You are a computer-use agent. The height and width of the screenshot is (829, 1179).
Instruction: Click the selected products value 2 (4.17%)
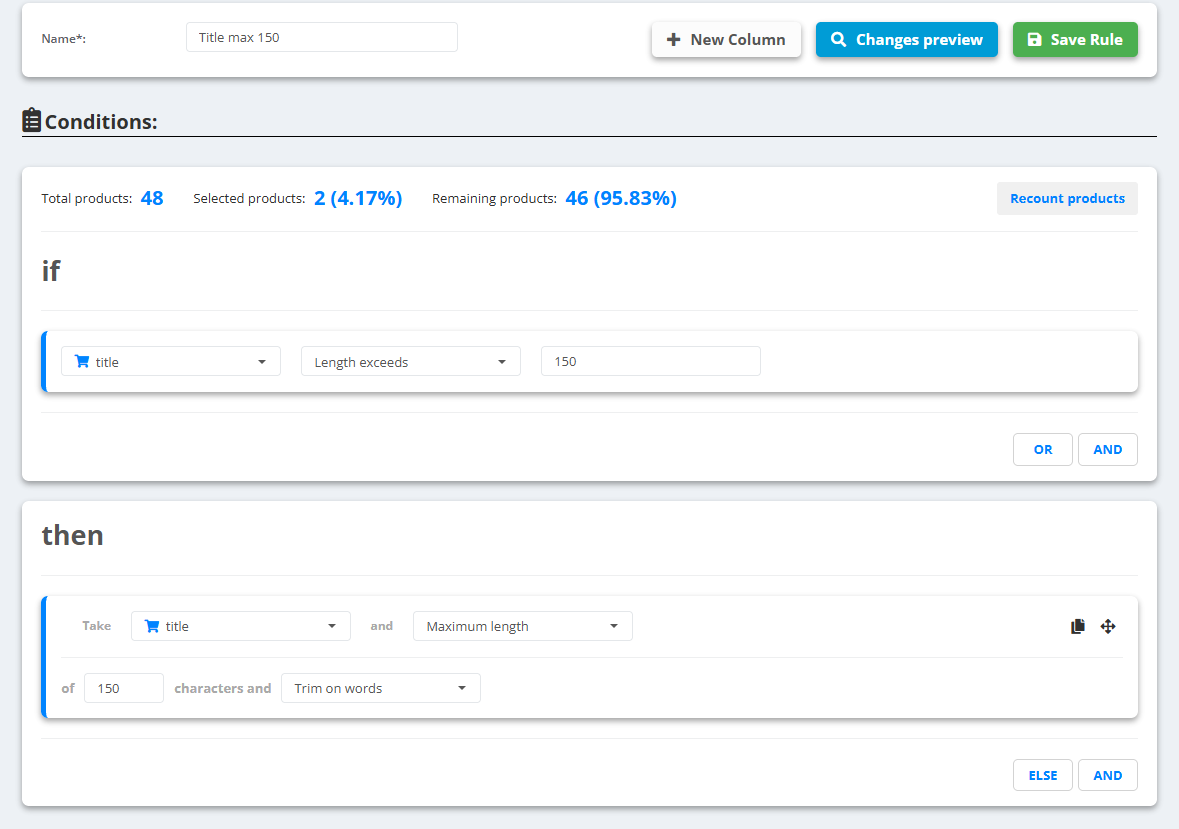[358, 198]
